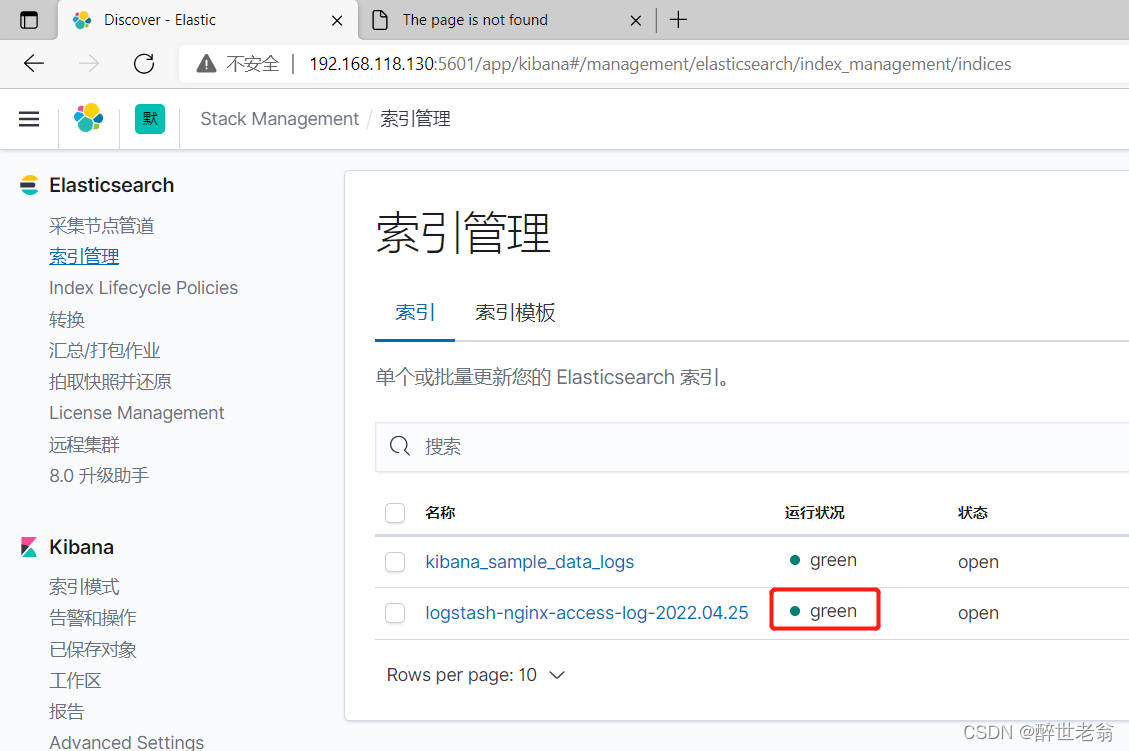Open 8.0 升级助手 in sidebar
Screen dimensions: 1129x751
99,475
